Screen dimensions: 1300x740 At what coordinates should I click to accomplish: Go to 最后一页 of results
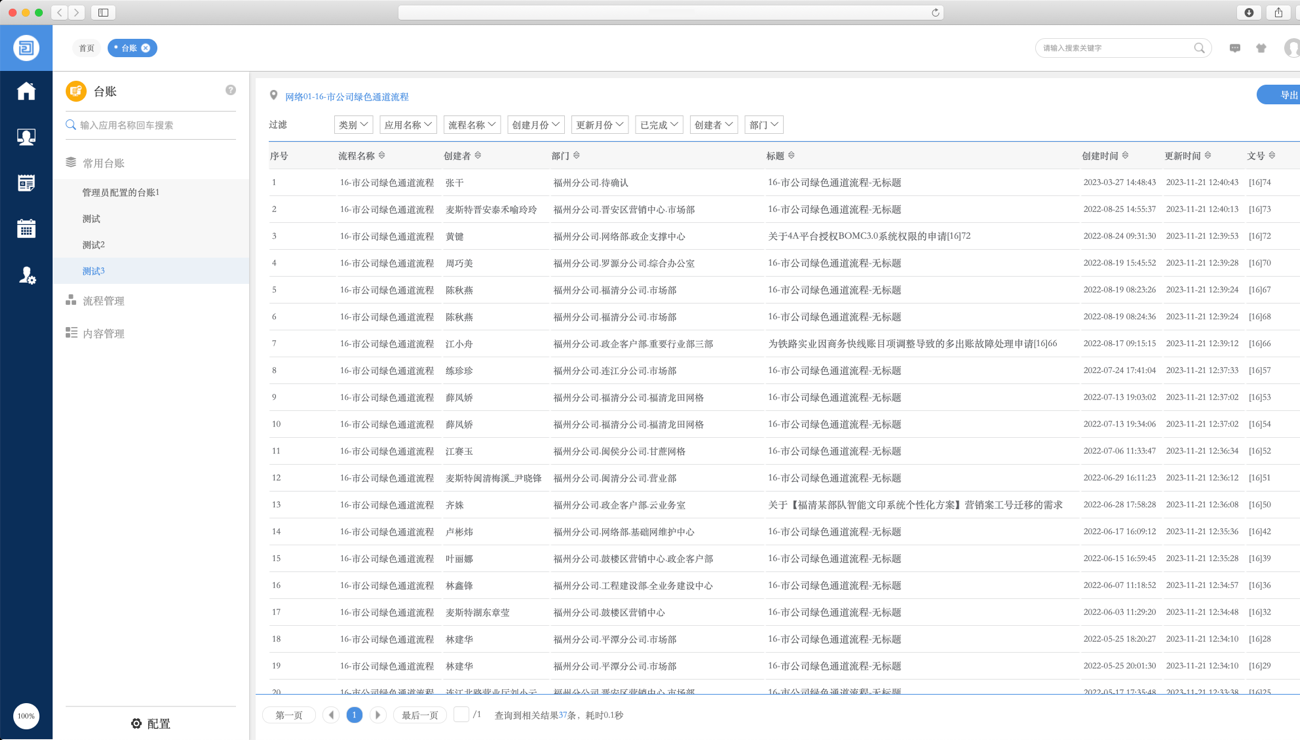420,715
